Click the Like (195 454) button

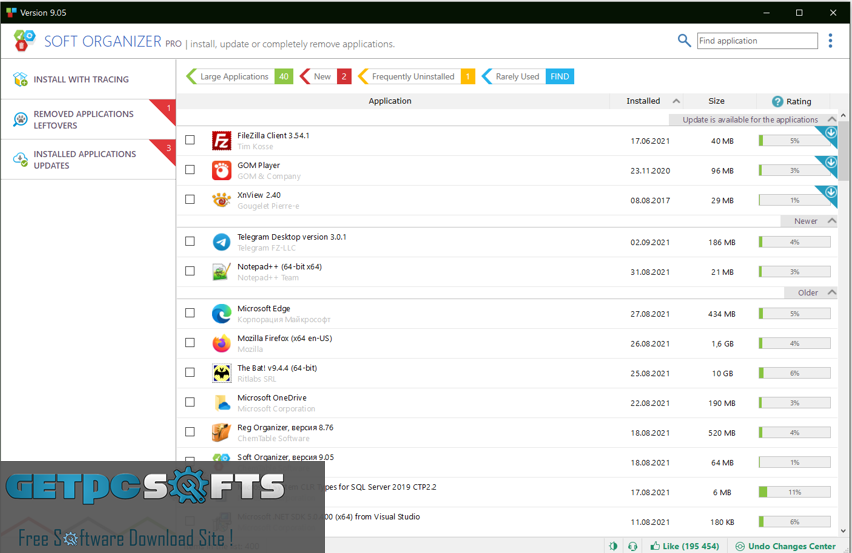click(685, 546)
